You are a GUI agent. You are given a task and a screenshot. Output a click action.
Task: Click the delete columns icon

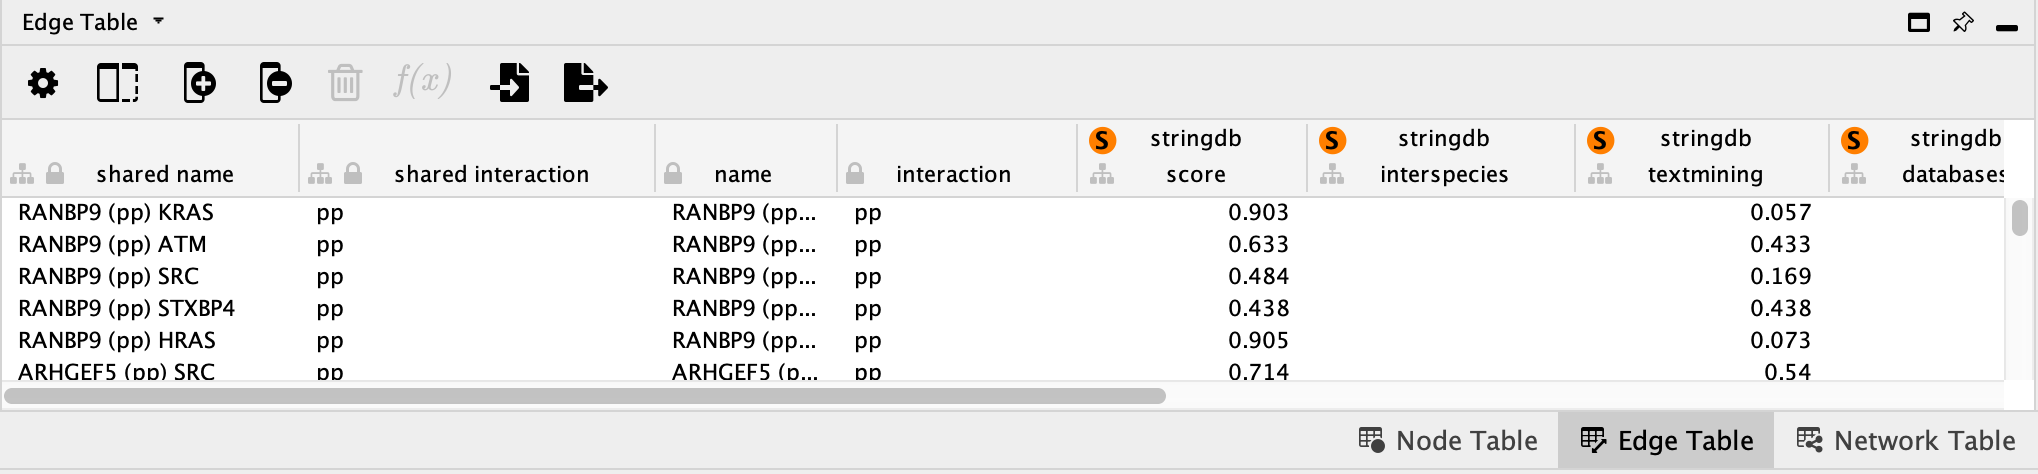[x=275, y=83]
